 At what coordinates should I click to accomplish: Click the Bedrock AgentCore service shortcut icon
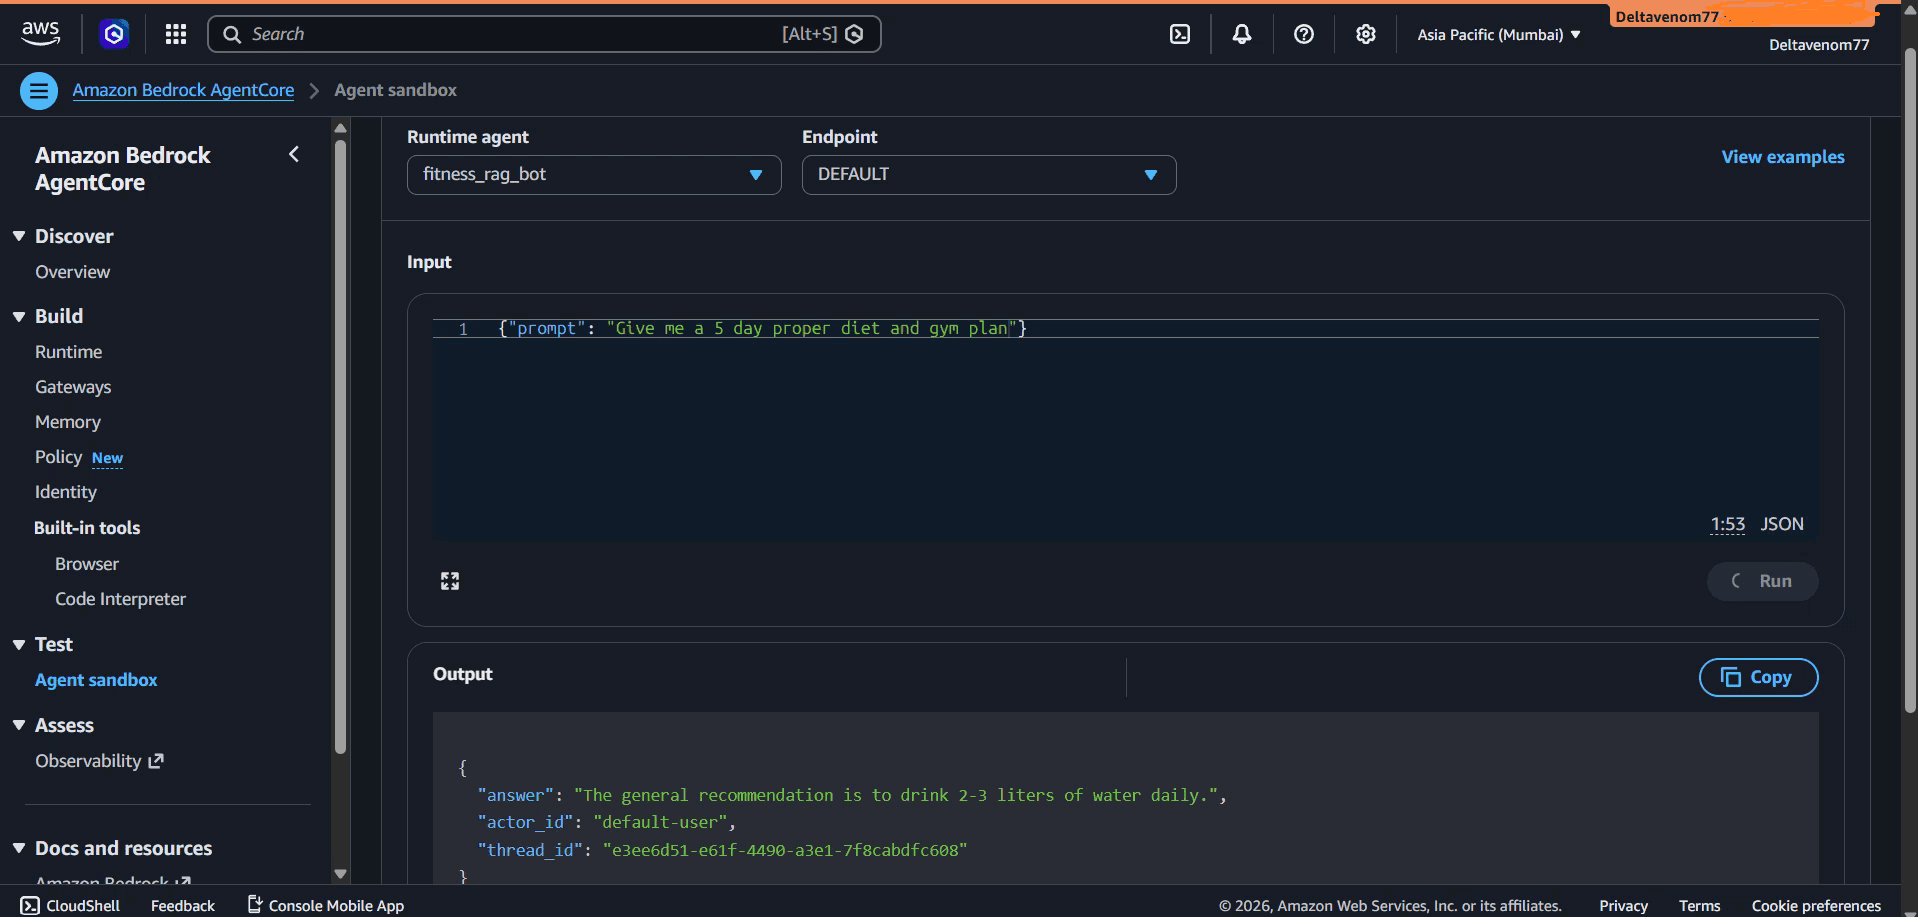point(114,34)
